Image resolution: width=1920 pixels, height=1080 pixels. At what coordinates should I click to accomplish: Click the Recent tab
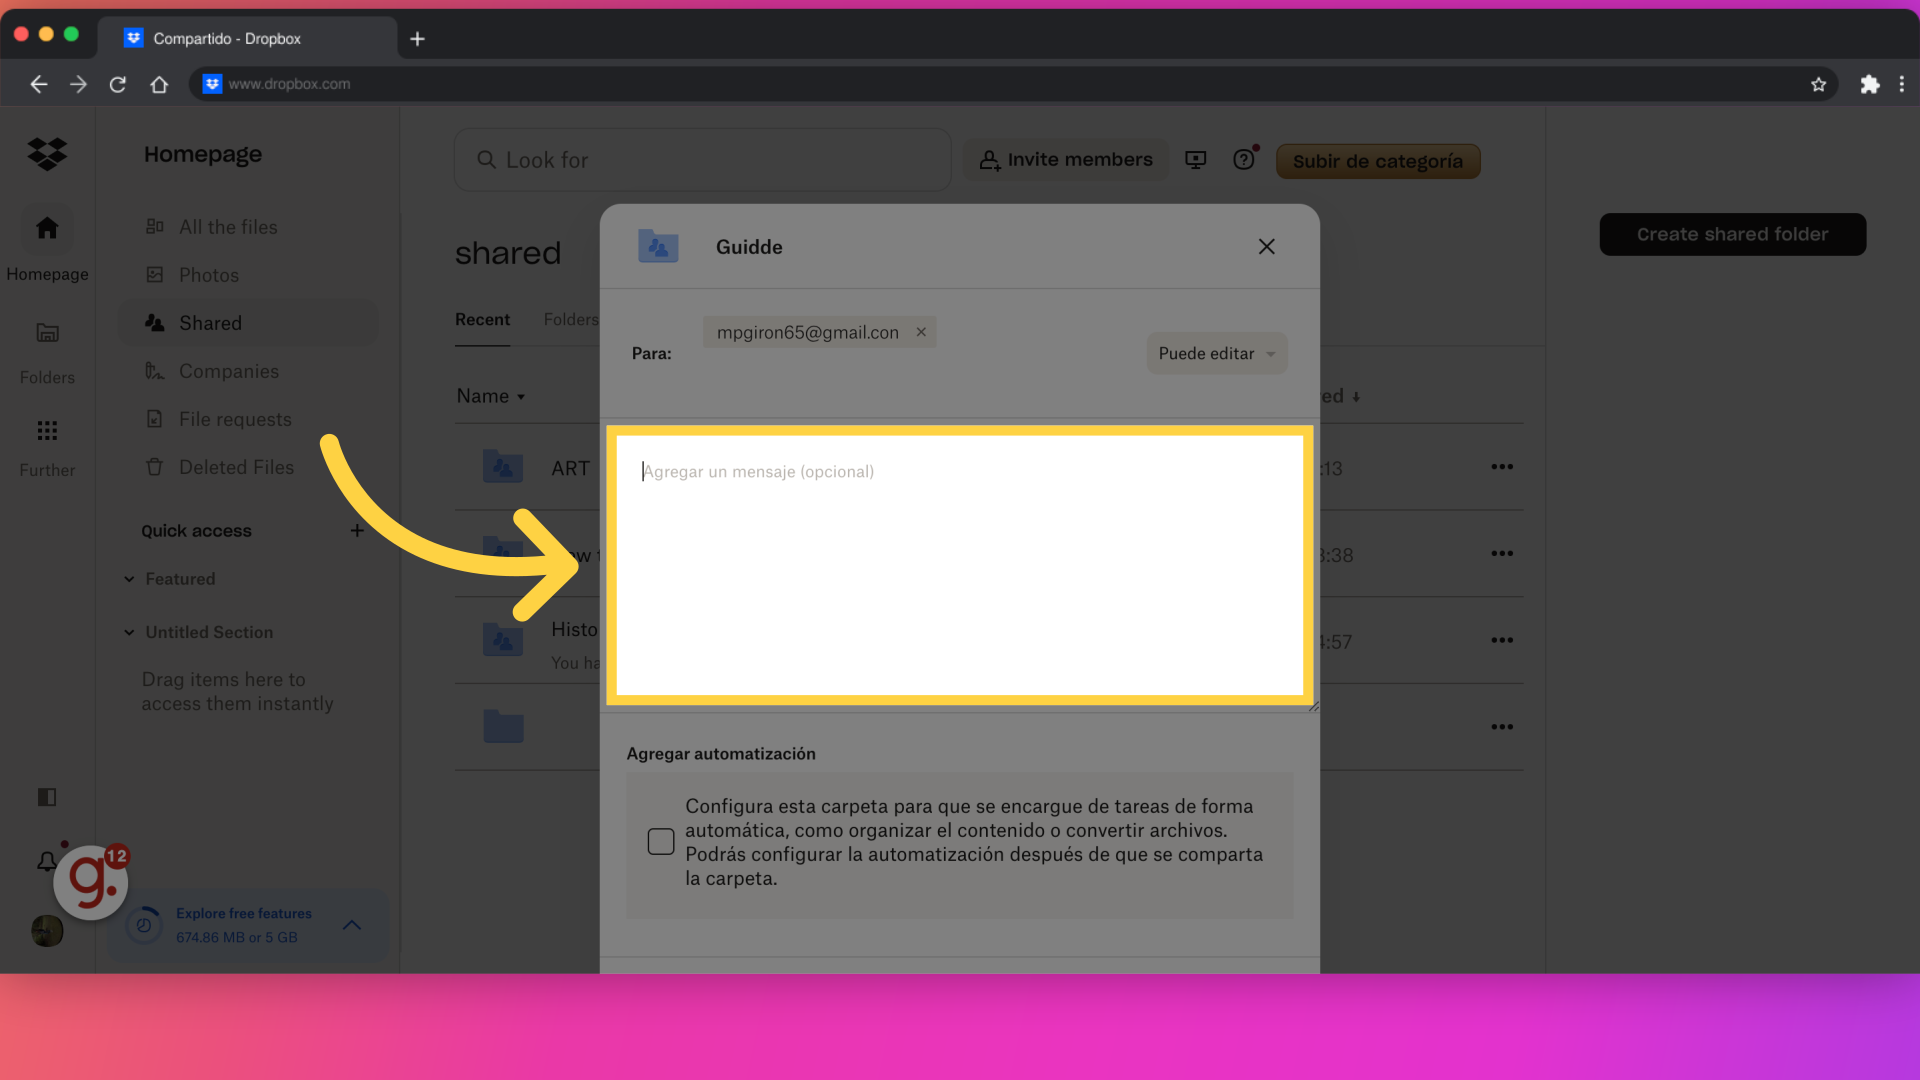point(483,319)
